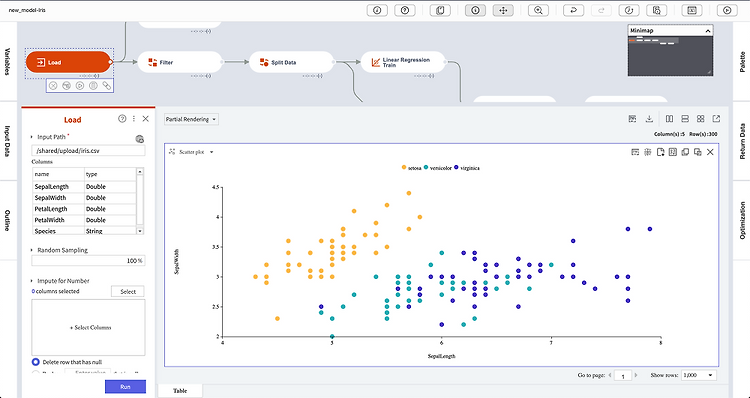
Task: Click the grid/filter icon in scatter plot header
Action: tap(648, 152)
